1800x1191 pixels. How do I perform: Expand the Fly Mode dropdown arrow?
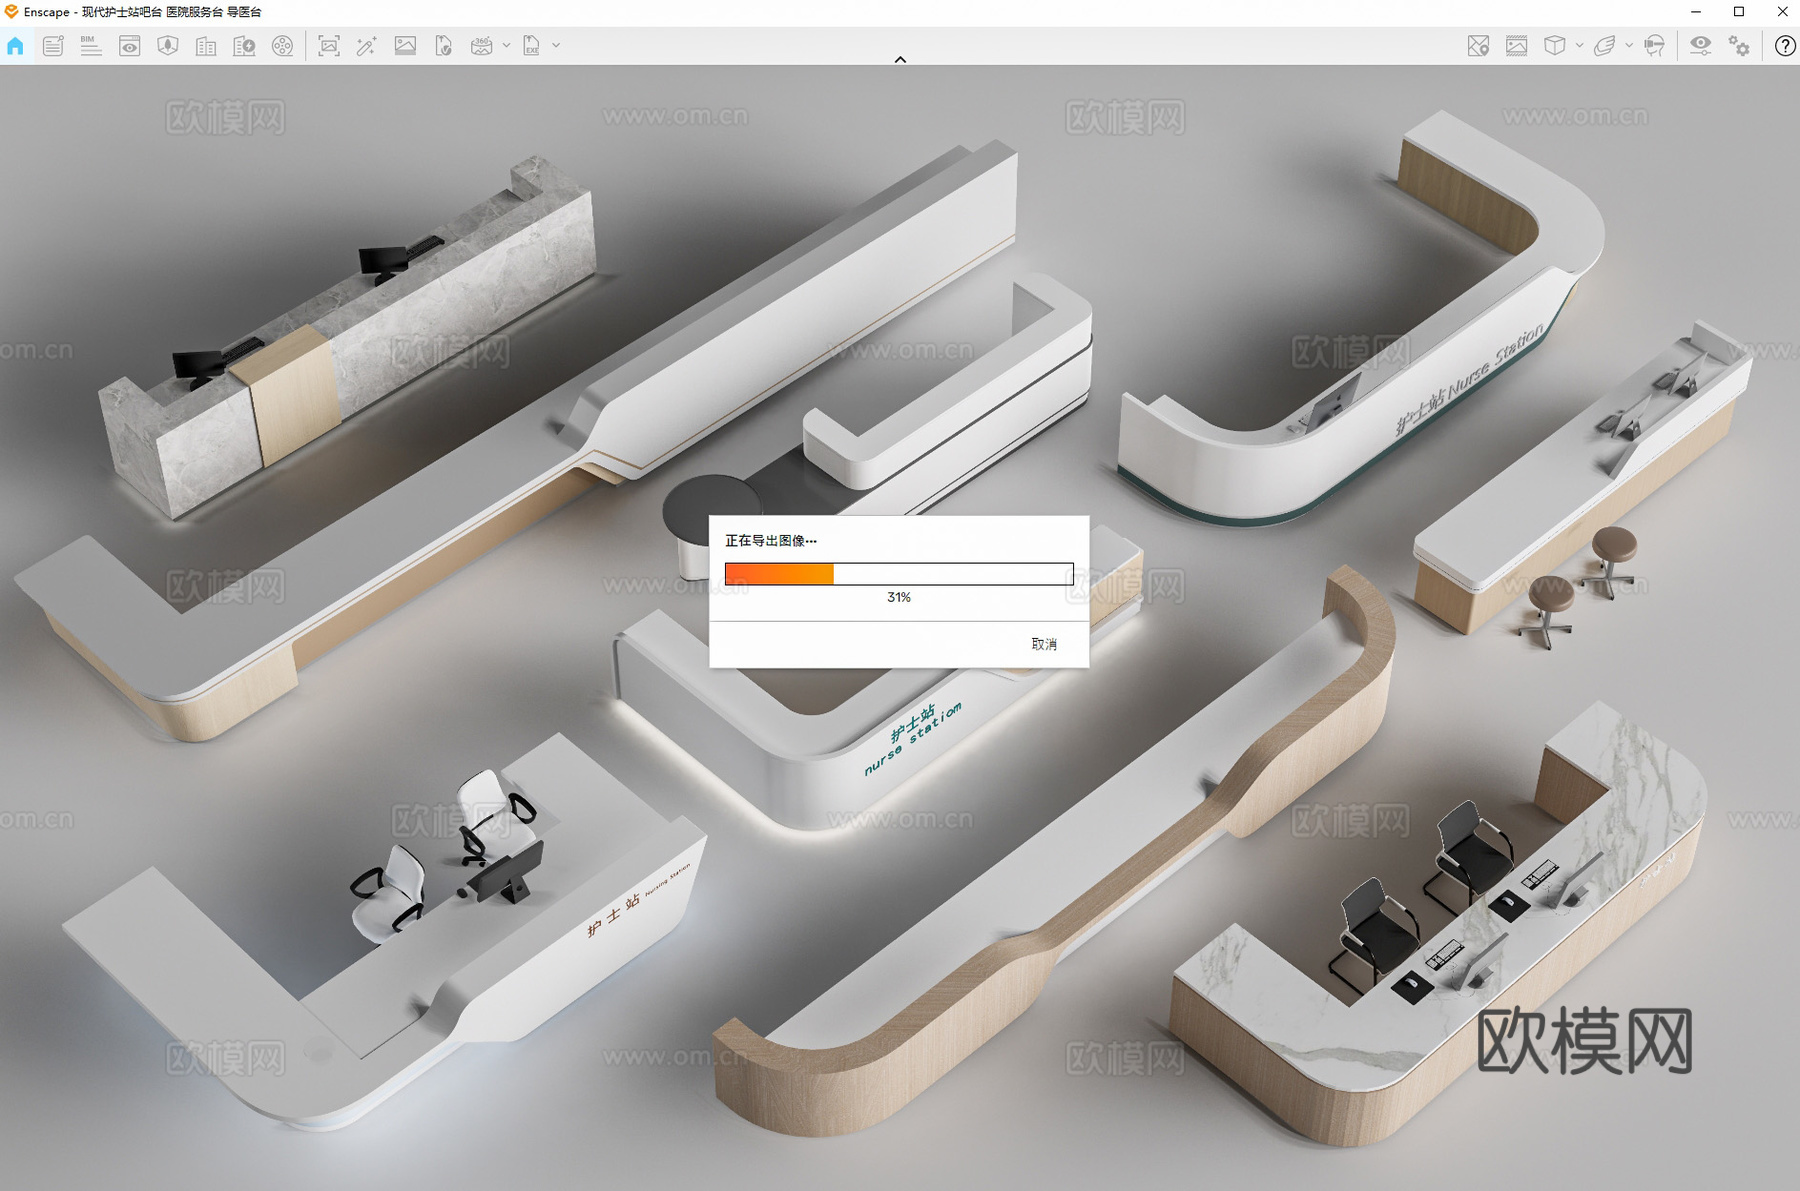1629,45
